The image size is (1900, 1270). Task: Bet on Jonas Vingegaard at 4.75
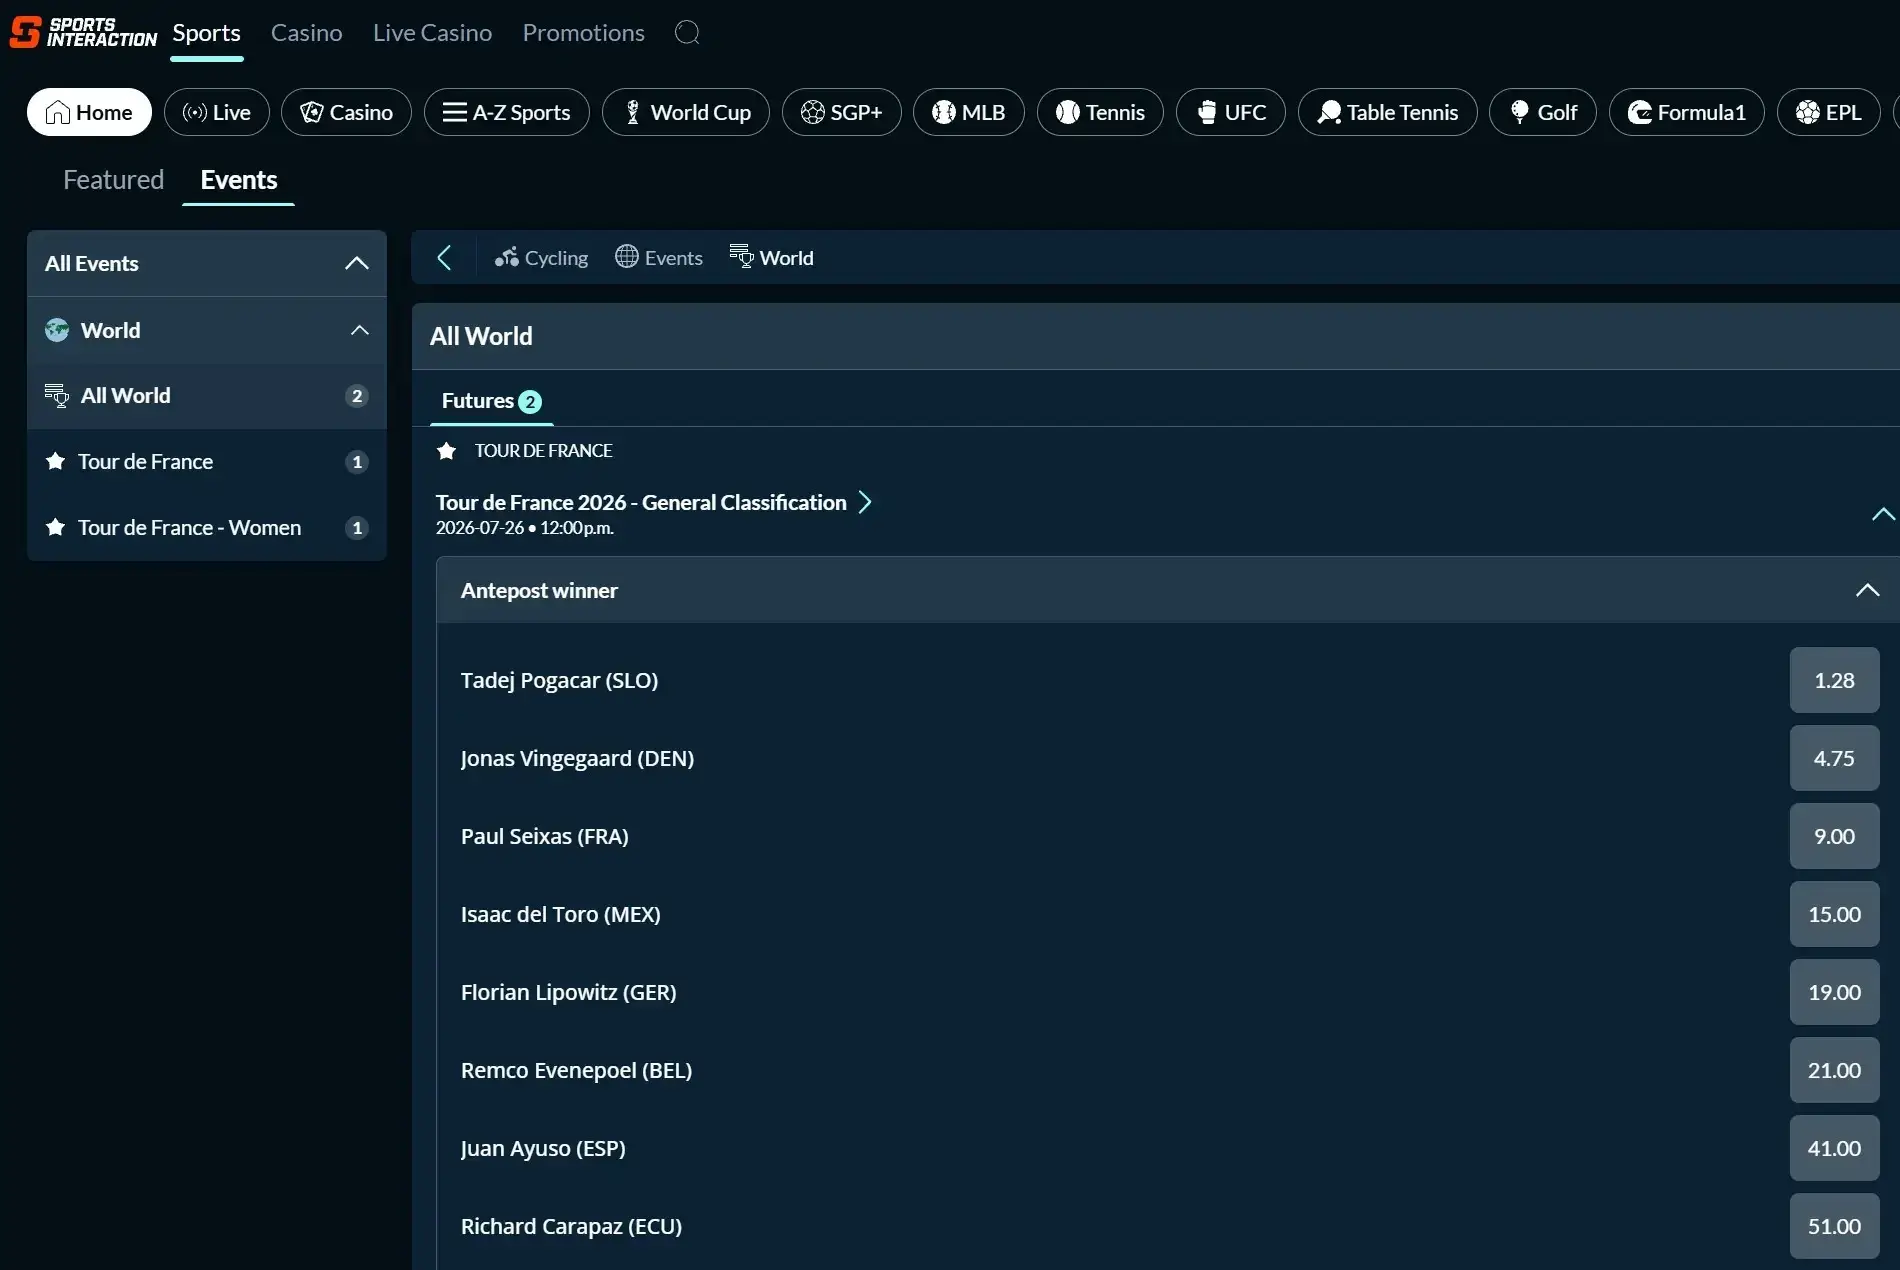[1834, 758]
